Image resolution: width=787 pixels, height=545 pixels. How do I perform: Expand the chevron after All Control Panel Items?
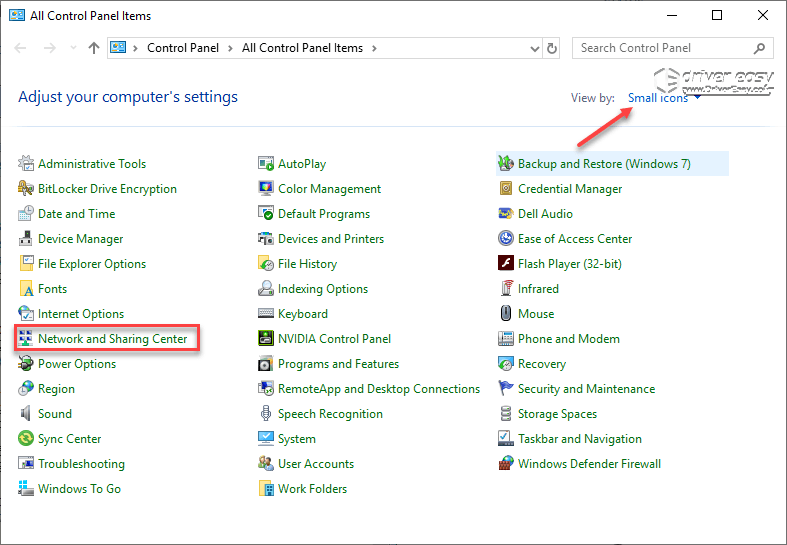click(374, 48)
